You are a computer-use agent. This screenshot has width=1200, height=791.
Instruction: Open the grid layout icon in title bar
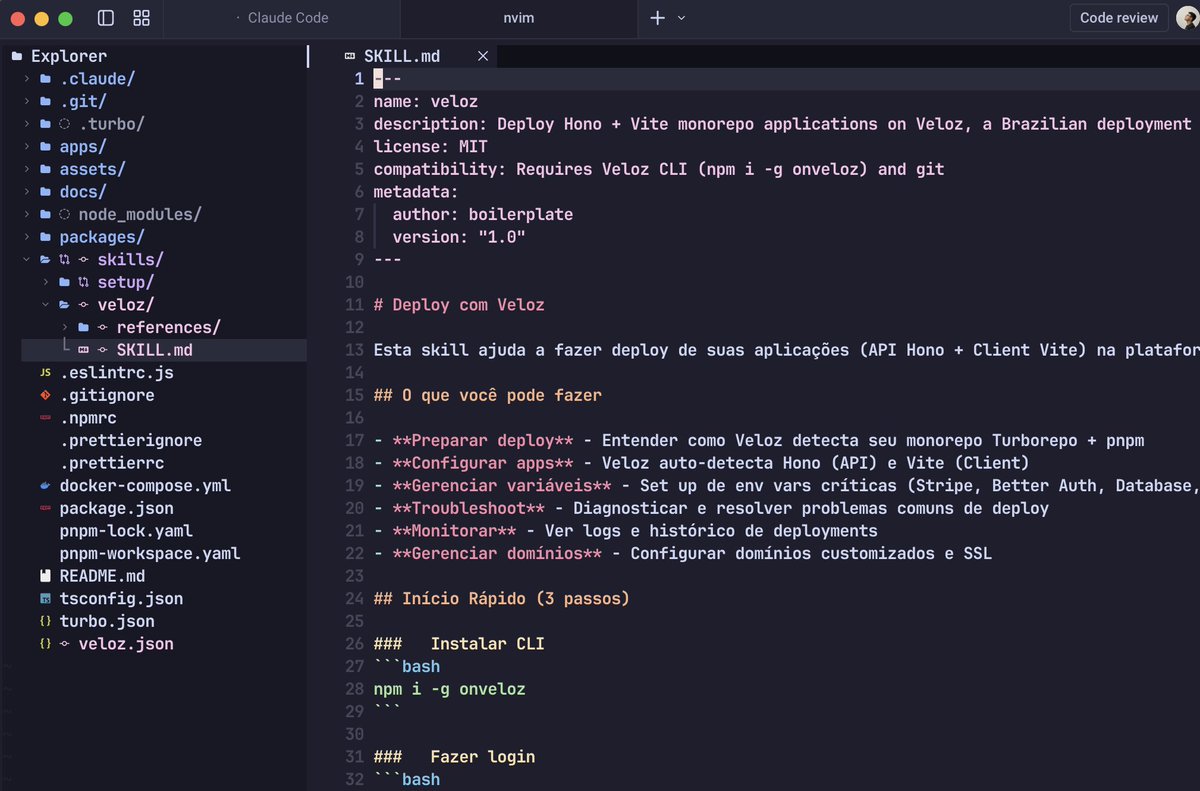pos(141,18)
